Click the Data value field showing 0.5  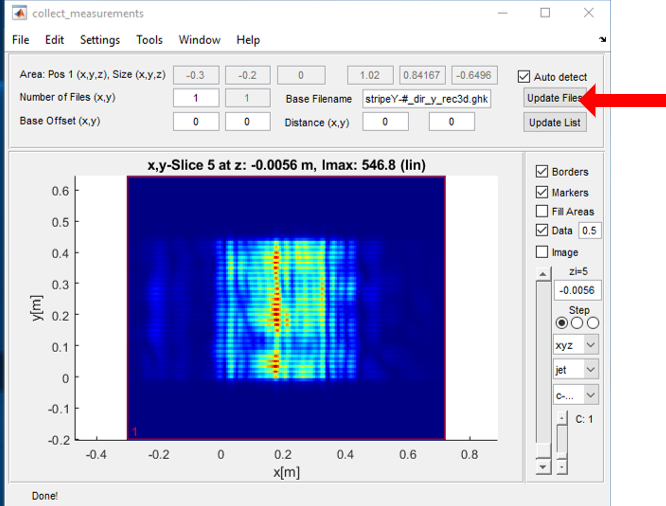590,231
